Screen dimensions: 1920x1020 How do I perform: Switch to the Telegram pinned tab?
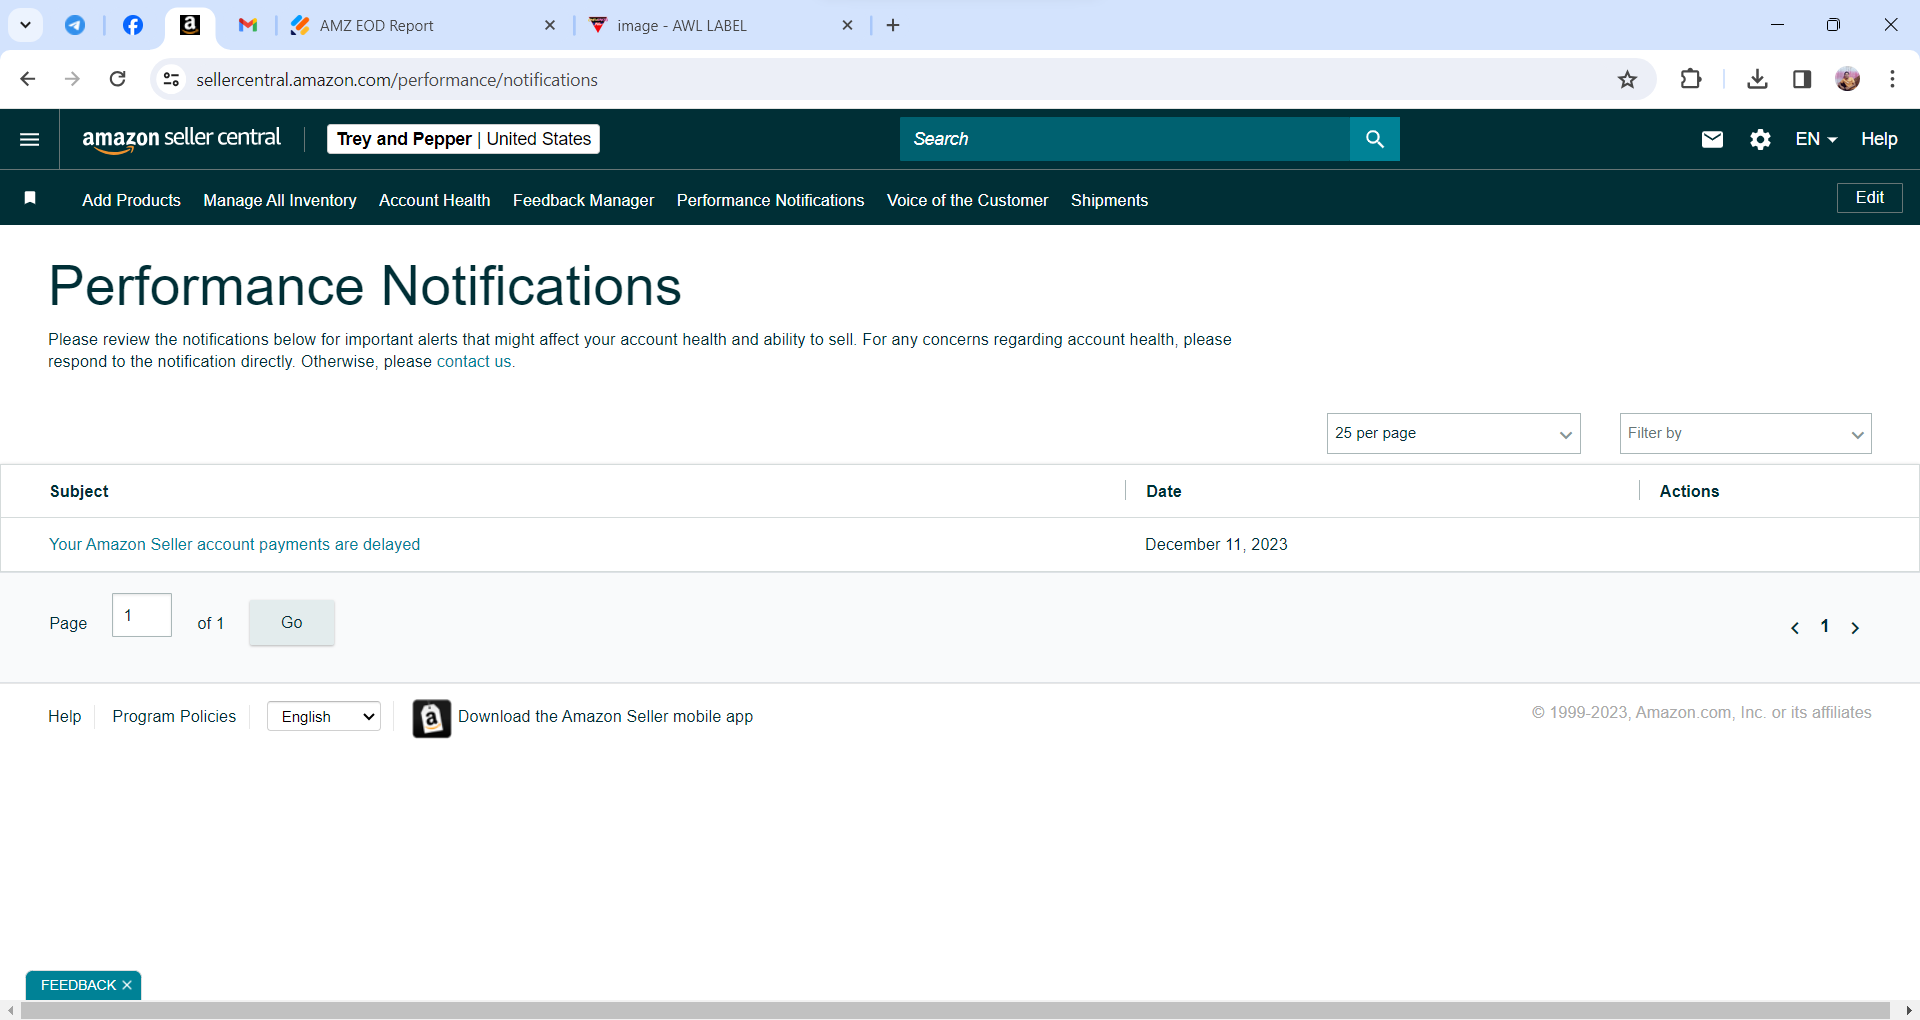75,25
